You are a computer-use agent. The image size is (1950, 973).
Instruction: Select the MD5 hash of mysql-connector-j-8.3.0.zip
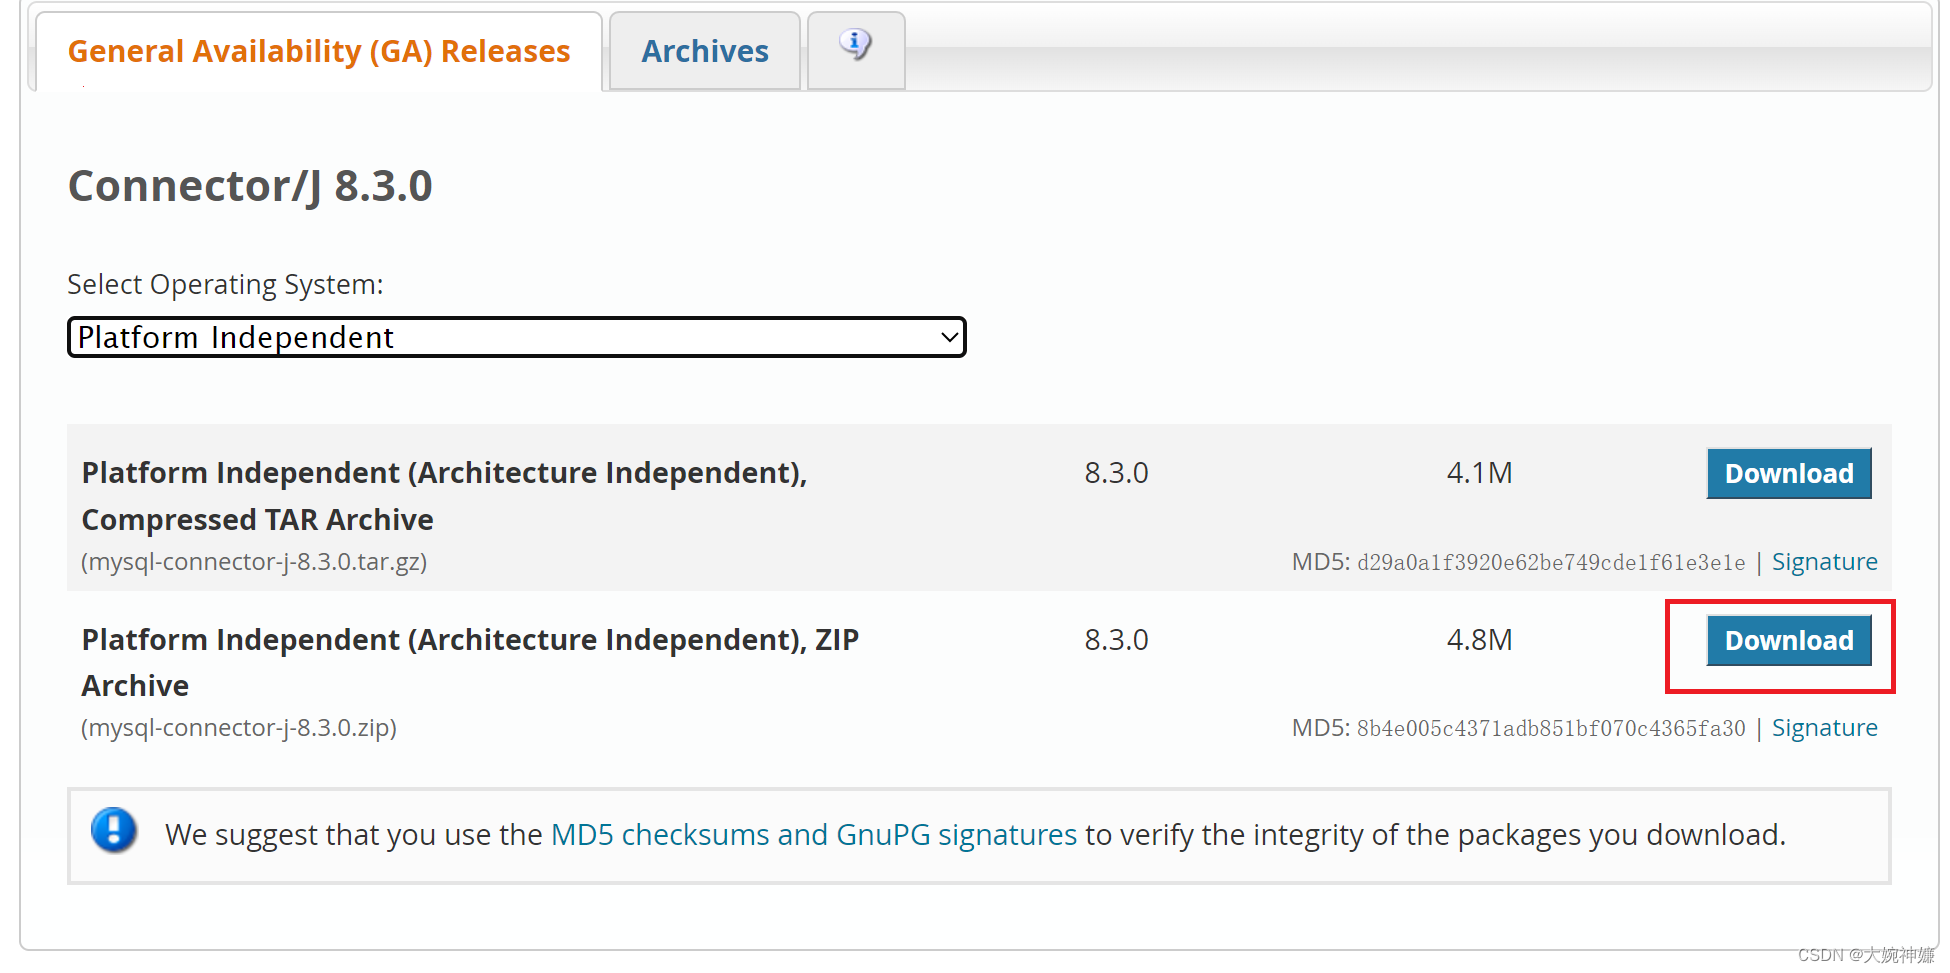(1550, 727)
